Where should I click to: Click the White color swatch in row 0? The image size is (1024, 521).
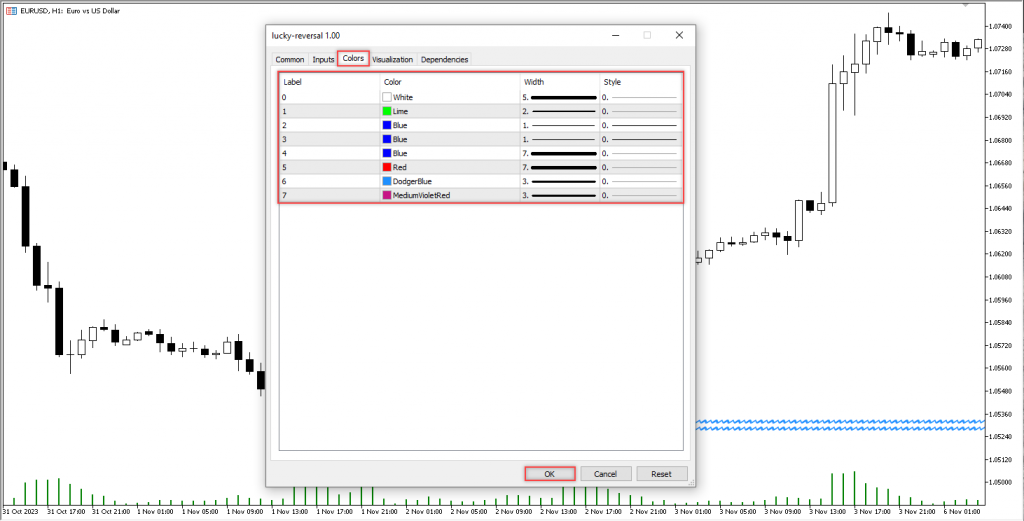(x=387, y=97)
